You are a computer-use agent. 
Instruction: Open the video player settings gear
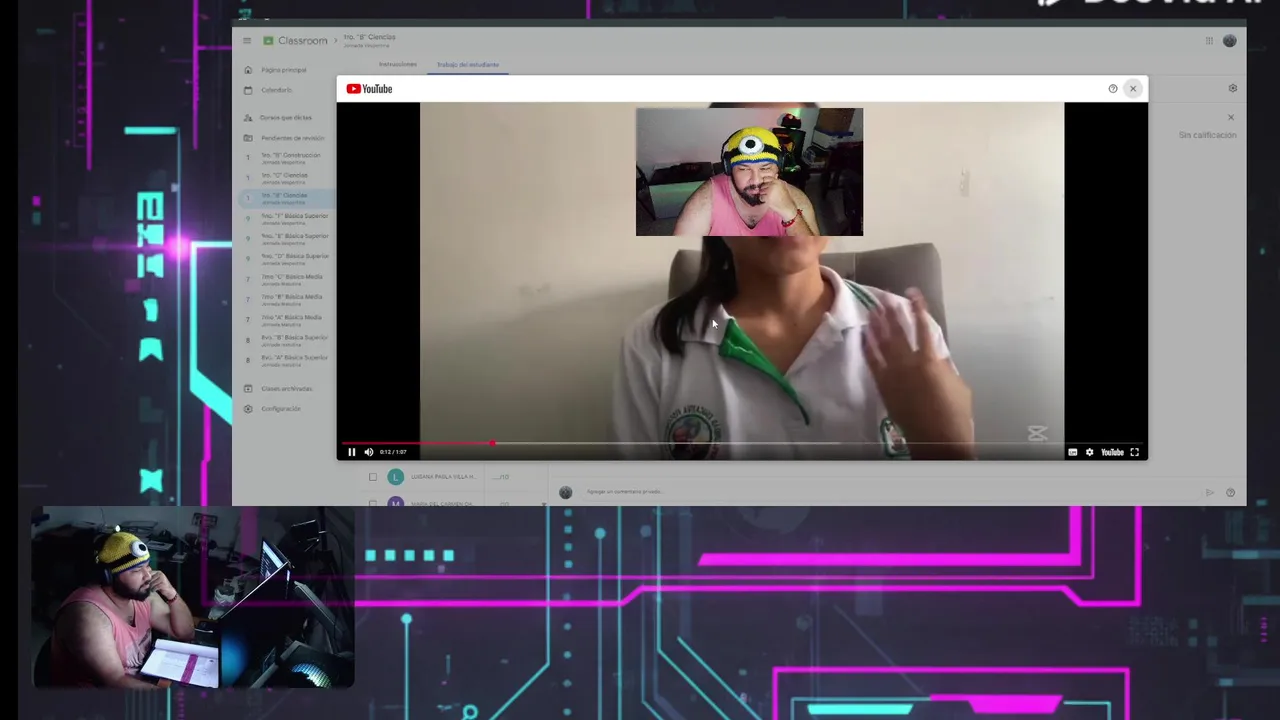coord(1089,452)
